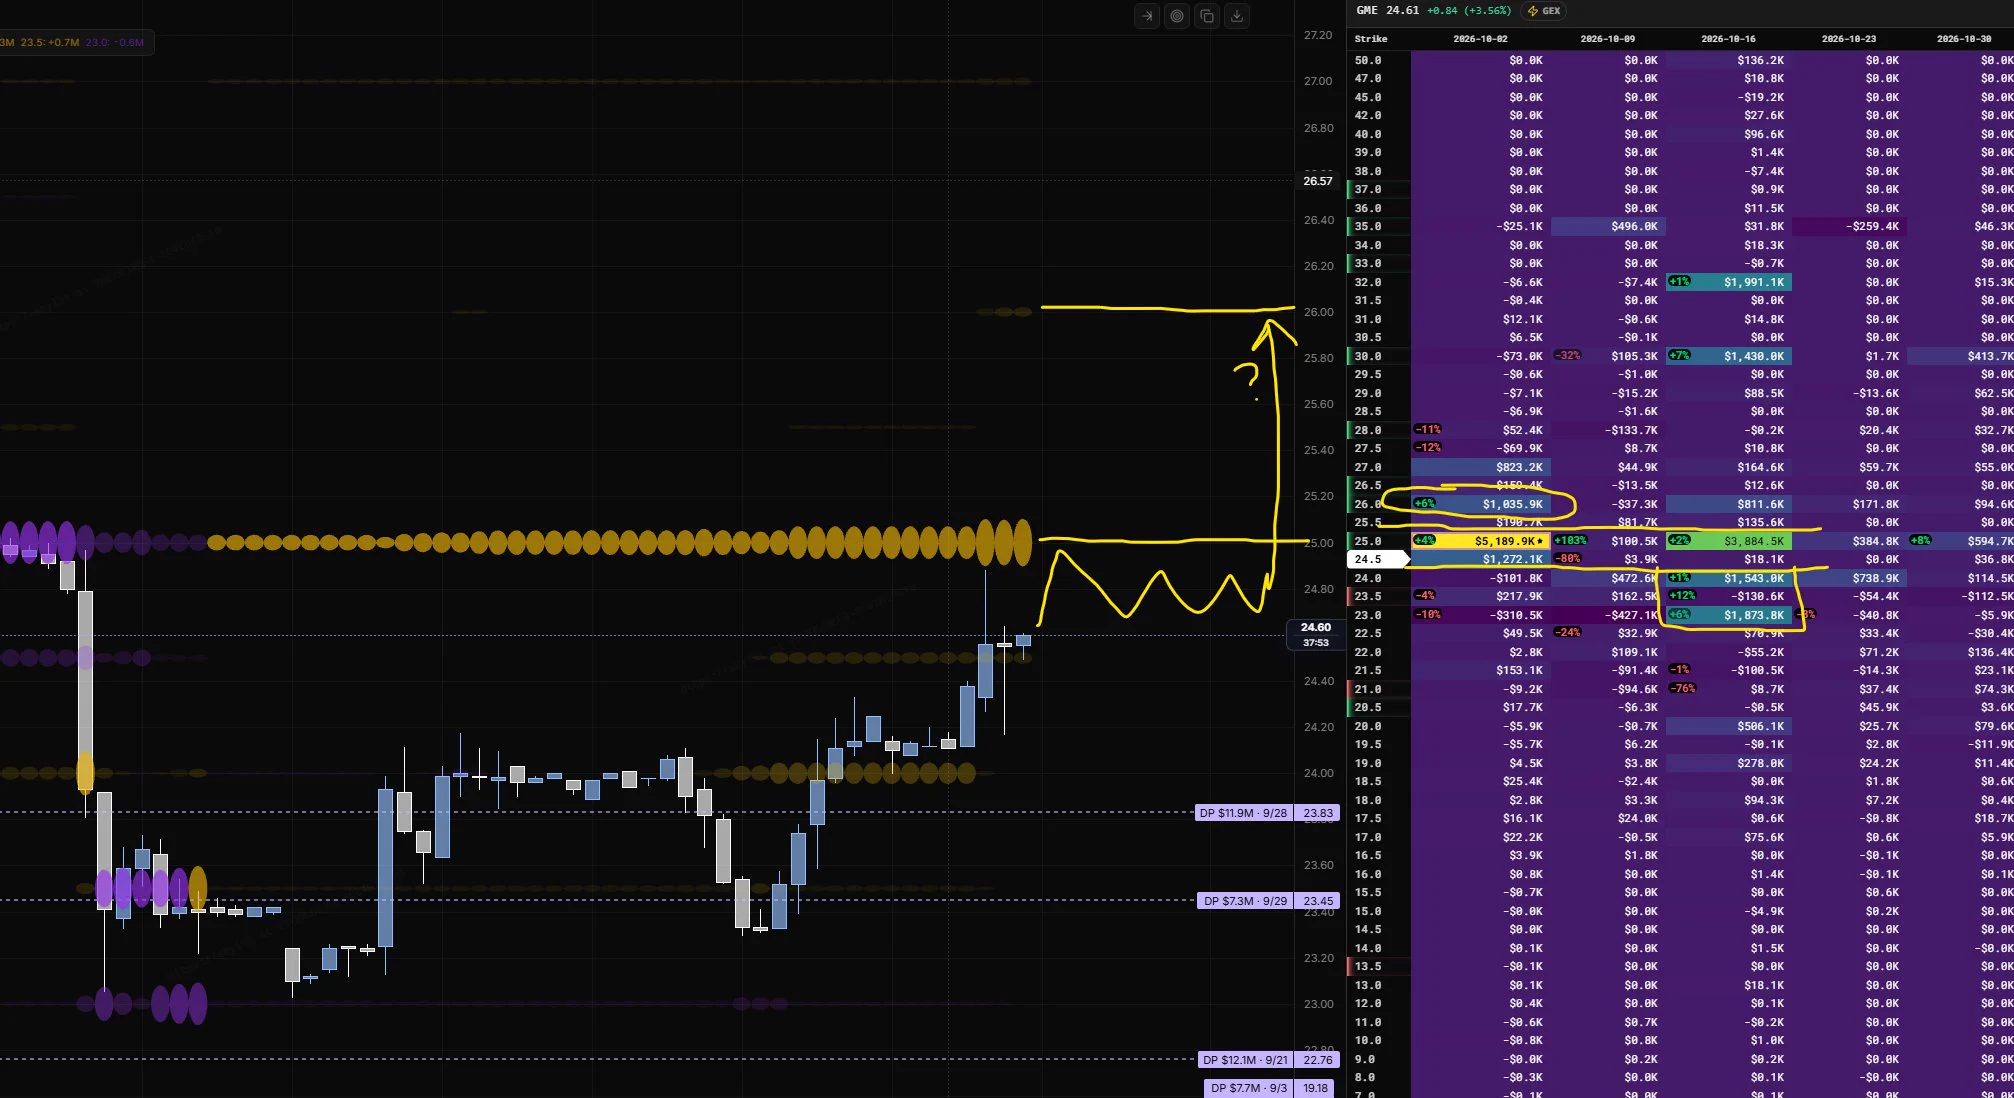Click DP $7.3M 9/29 level label
The height and width of the screenshot is (1098, 2014).
click(x=1246, y=901)
